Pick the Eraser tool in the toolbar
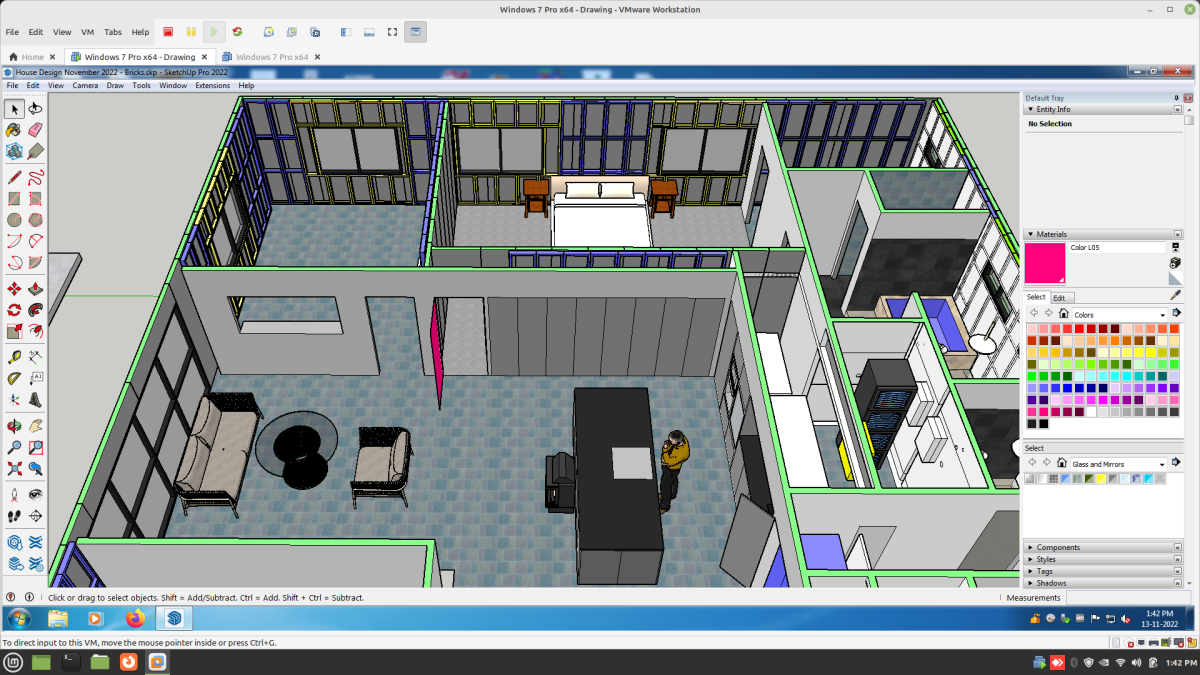This screenshot has height=675, width=1200. pos(35,129)
